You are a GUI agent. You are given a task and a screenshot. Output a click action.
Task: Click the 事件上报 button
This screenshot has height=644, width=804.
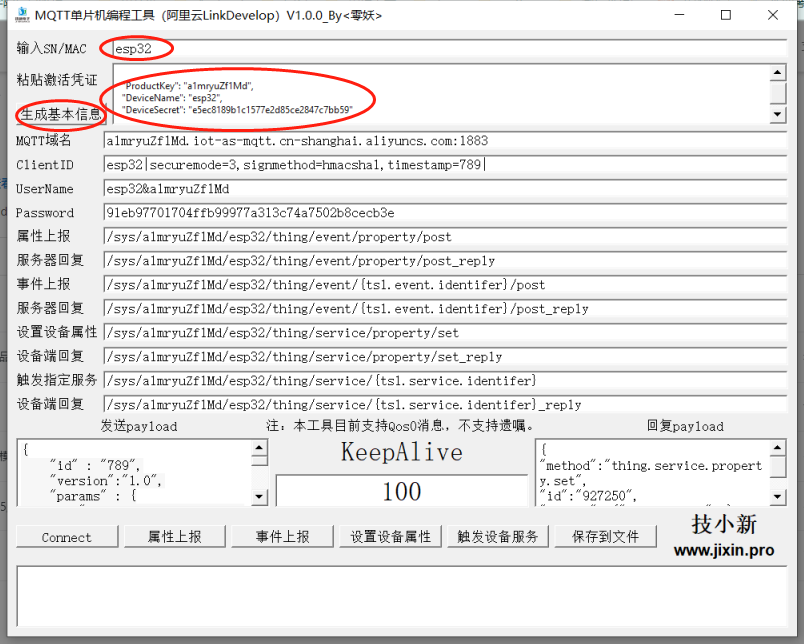(x=283, y=537)
